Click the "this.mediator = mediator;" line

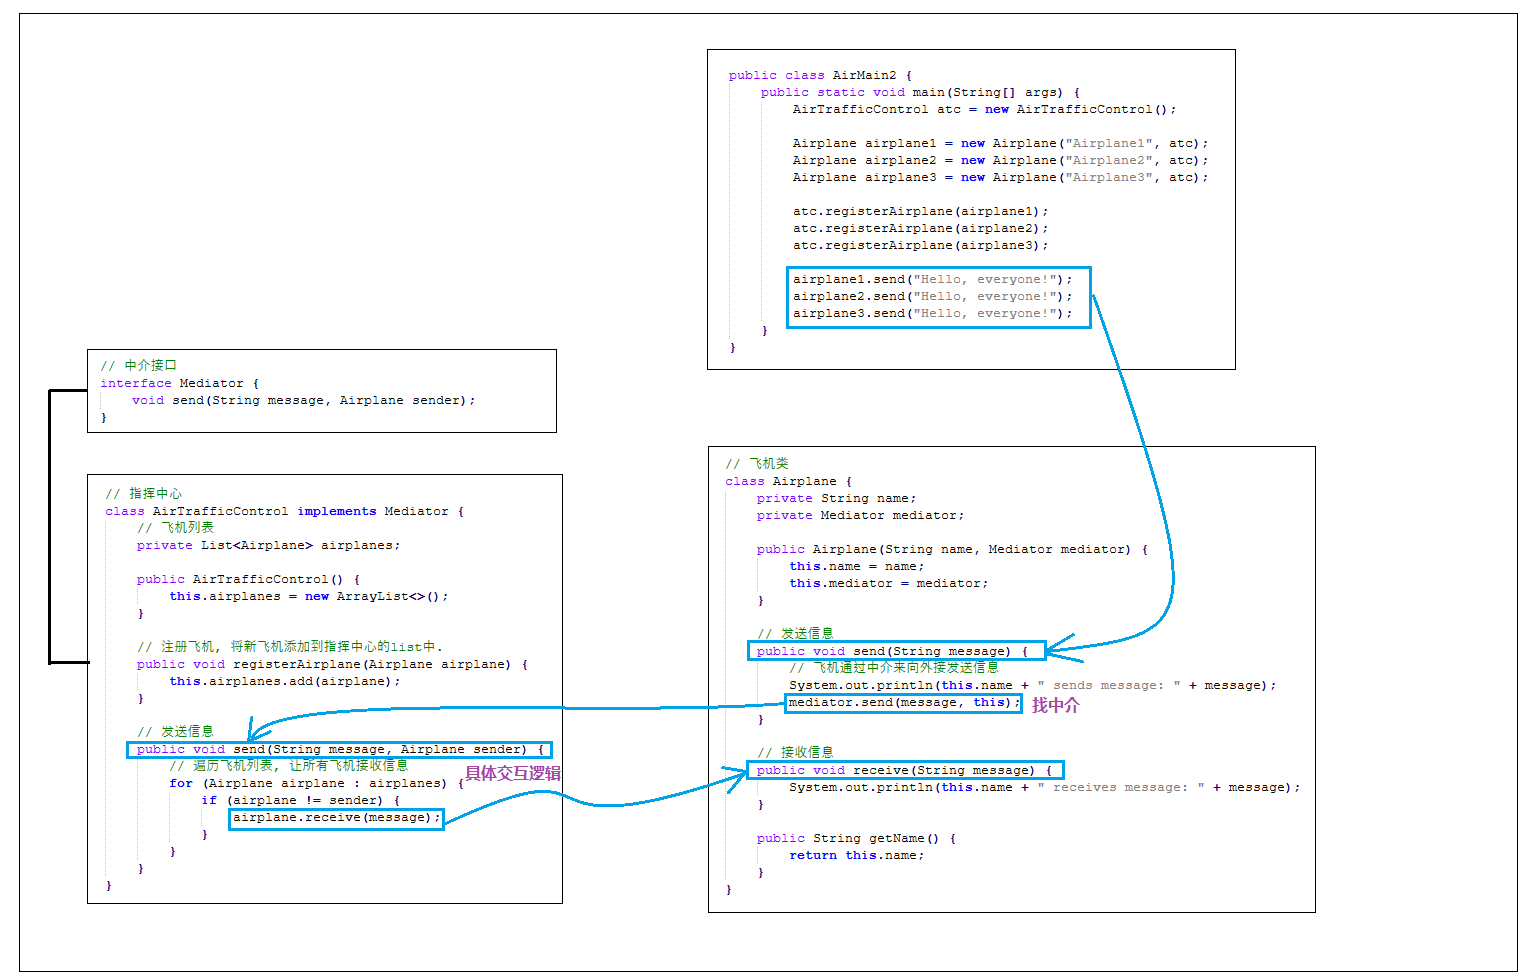click(888, 583)
